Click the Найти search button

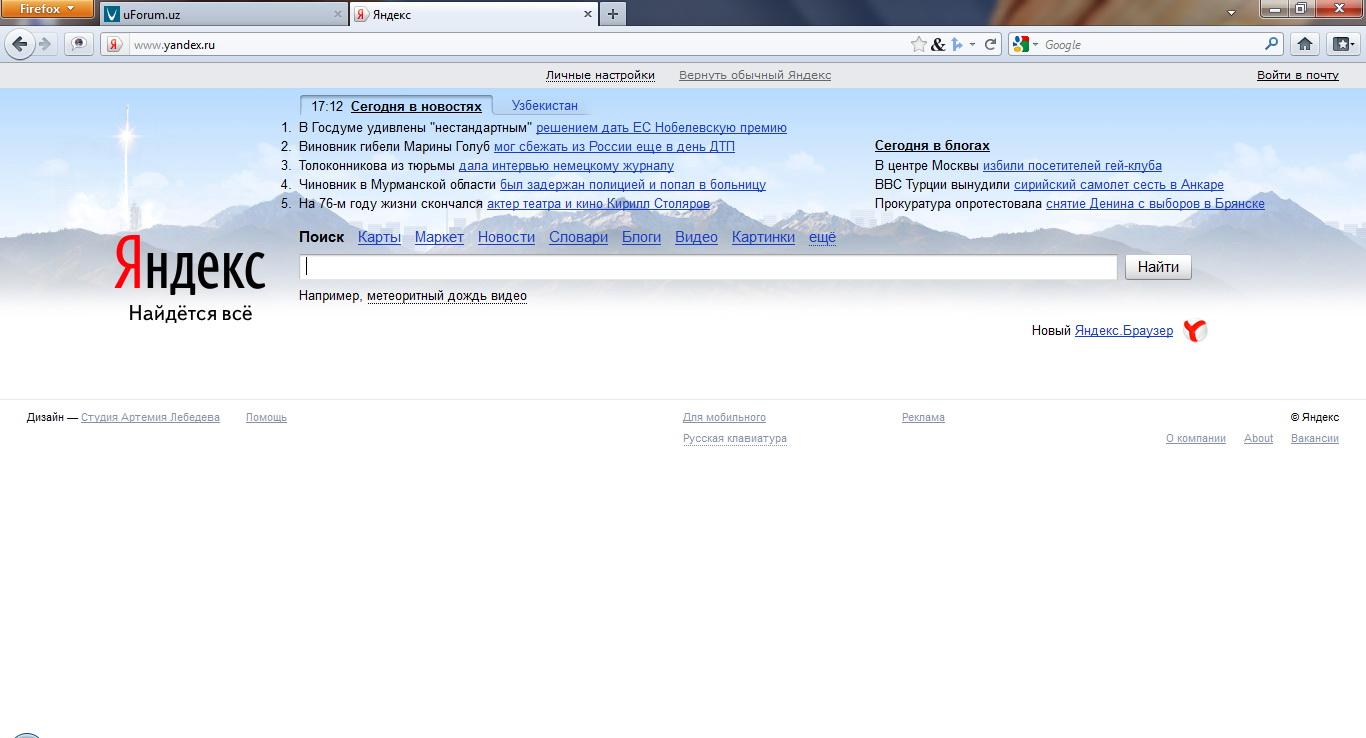tap(1158, 267)
